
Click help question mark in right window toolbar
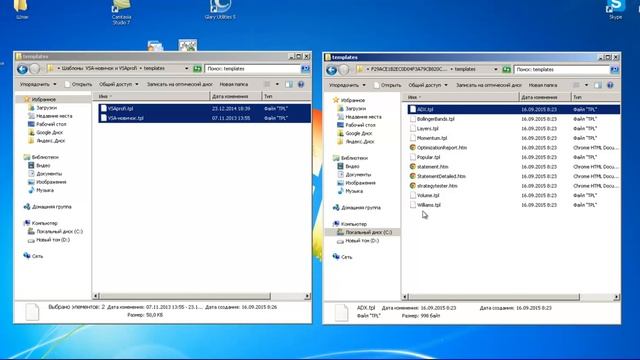[610, 85]
